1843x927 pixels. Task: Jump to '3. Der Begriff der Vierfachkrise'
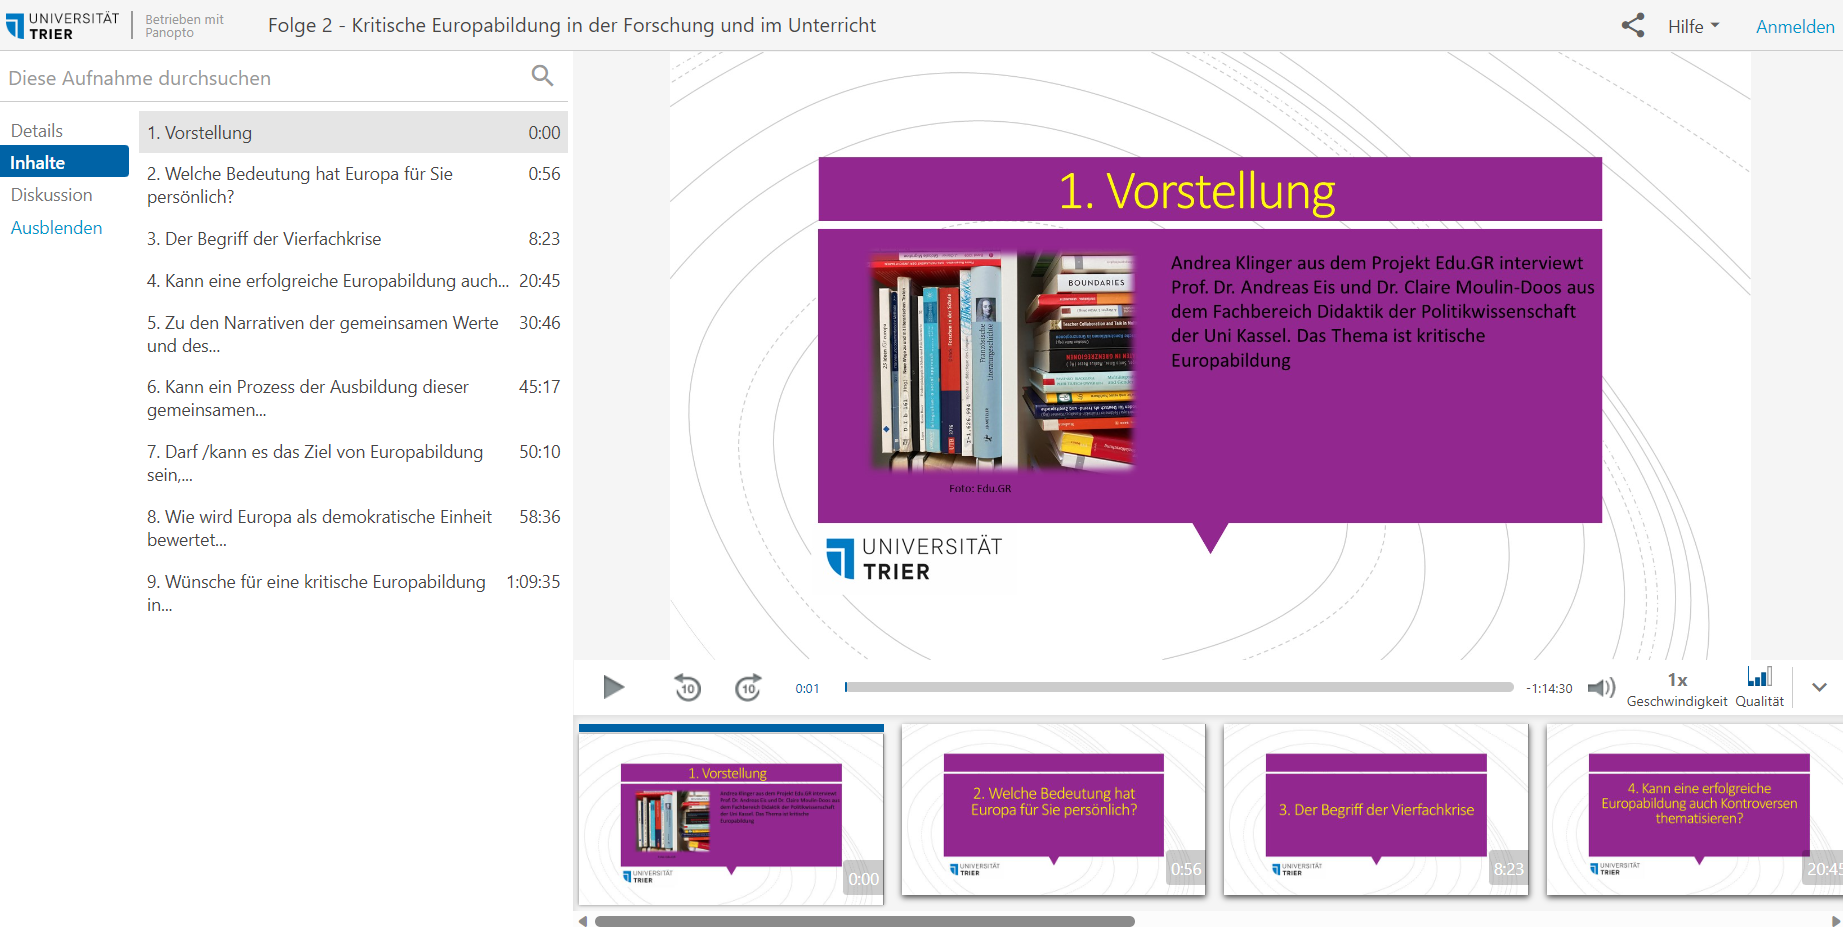pos(353,239)
